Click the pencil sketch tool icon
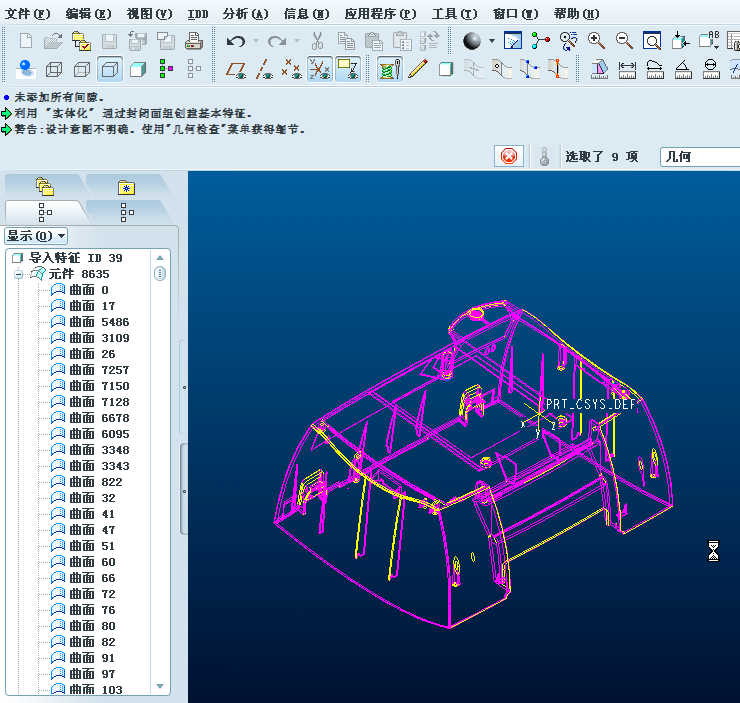The width and height of the screenshot is (740, 703). [x=418, y=69]
